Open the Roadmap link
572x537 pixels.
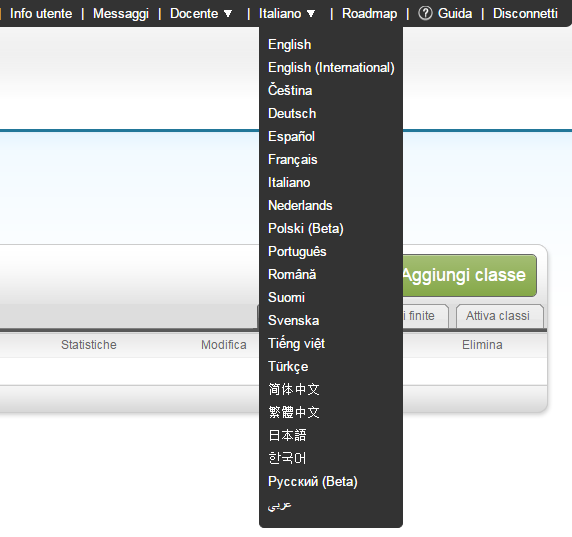point(369,14)
